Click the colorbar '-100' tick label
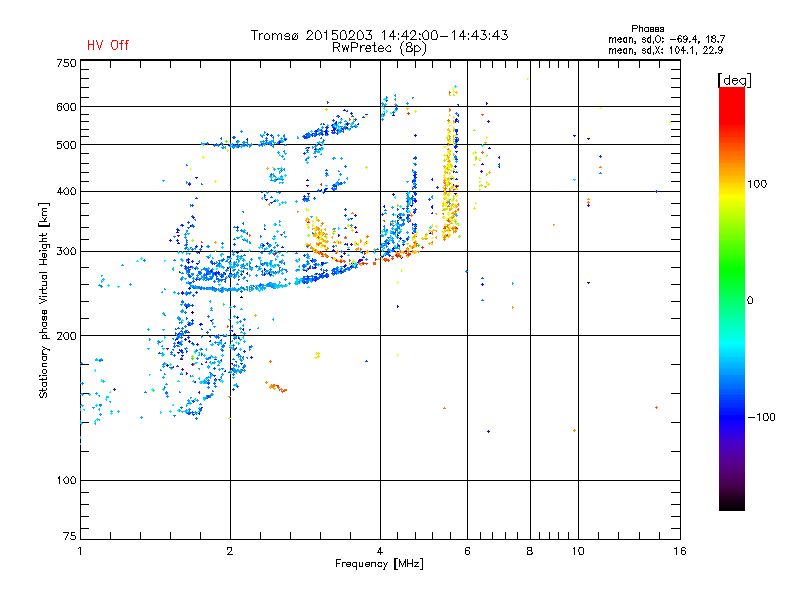This screenshot has width=800, height=600. coord(761,417)
